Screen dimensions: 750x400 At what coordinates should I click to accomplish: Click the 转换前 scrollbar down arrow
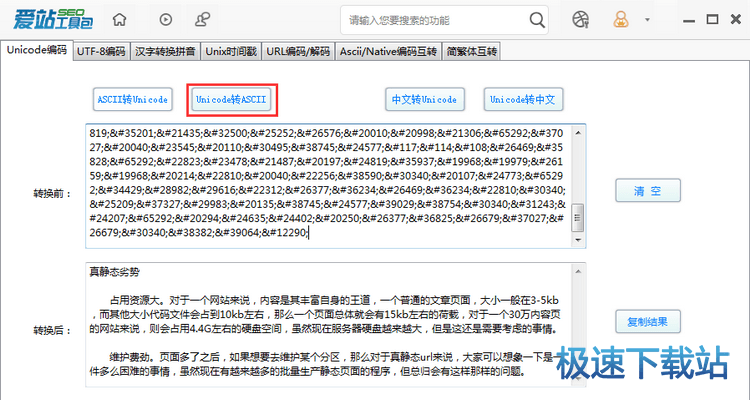[x=578, y=240]
